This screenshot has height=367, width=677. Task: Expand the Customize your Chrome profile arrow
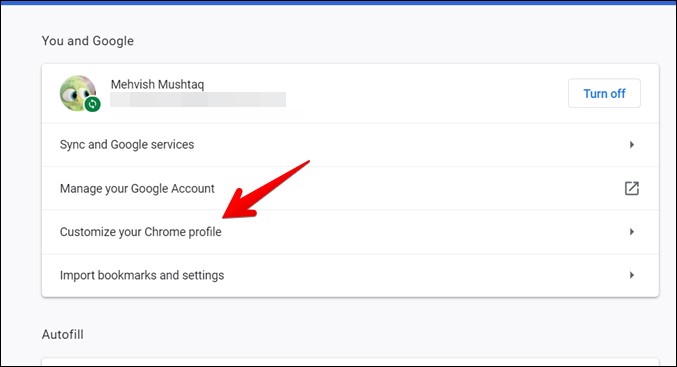click(x=632, y=232)
